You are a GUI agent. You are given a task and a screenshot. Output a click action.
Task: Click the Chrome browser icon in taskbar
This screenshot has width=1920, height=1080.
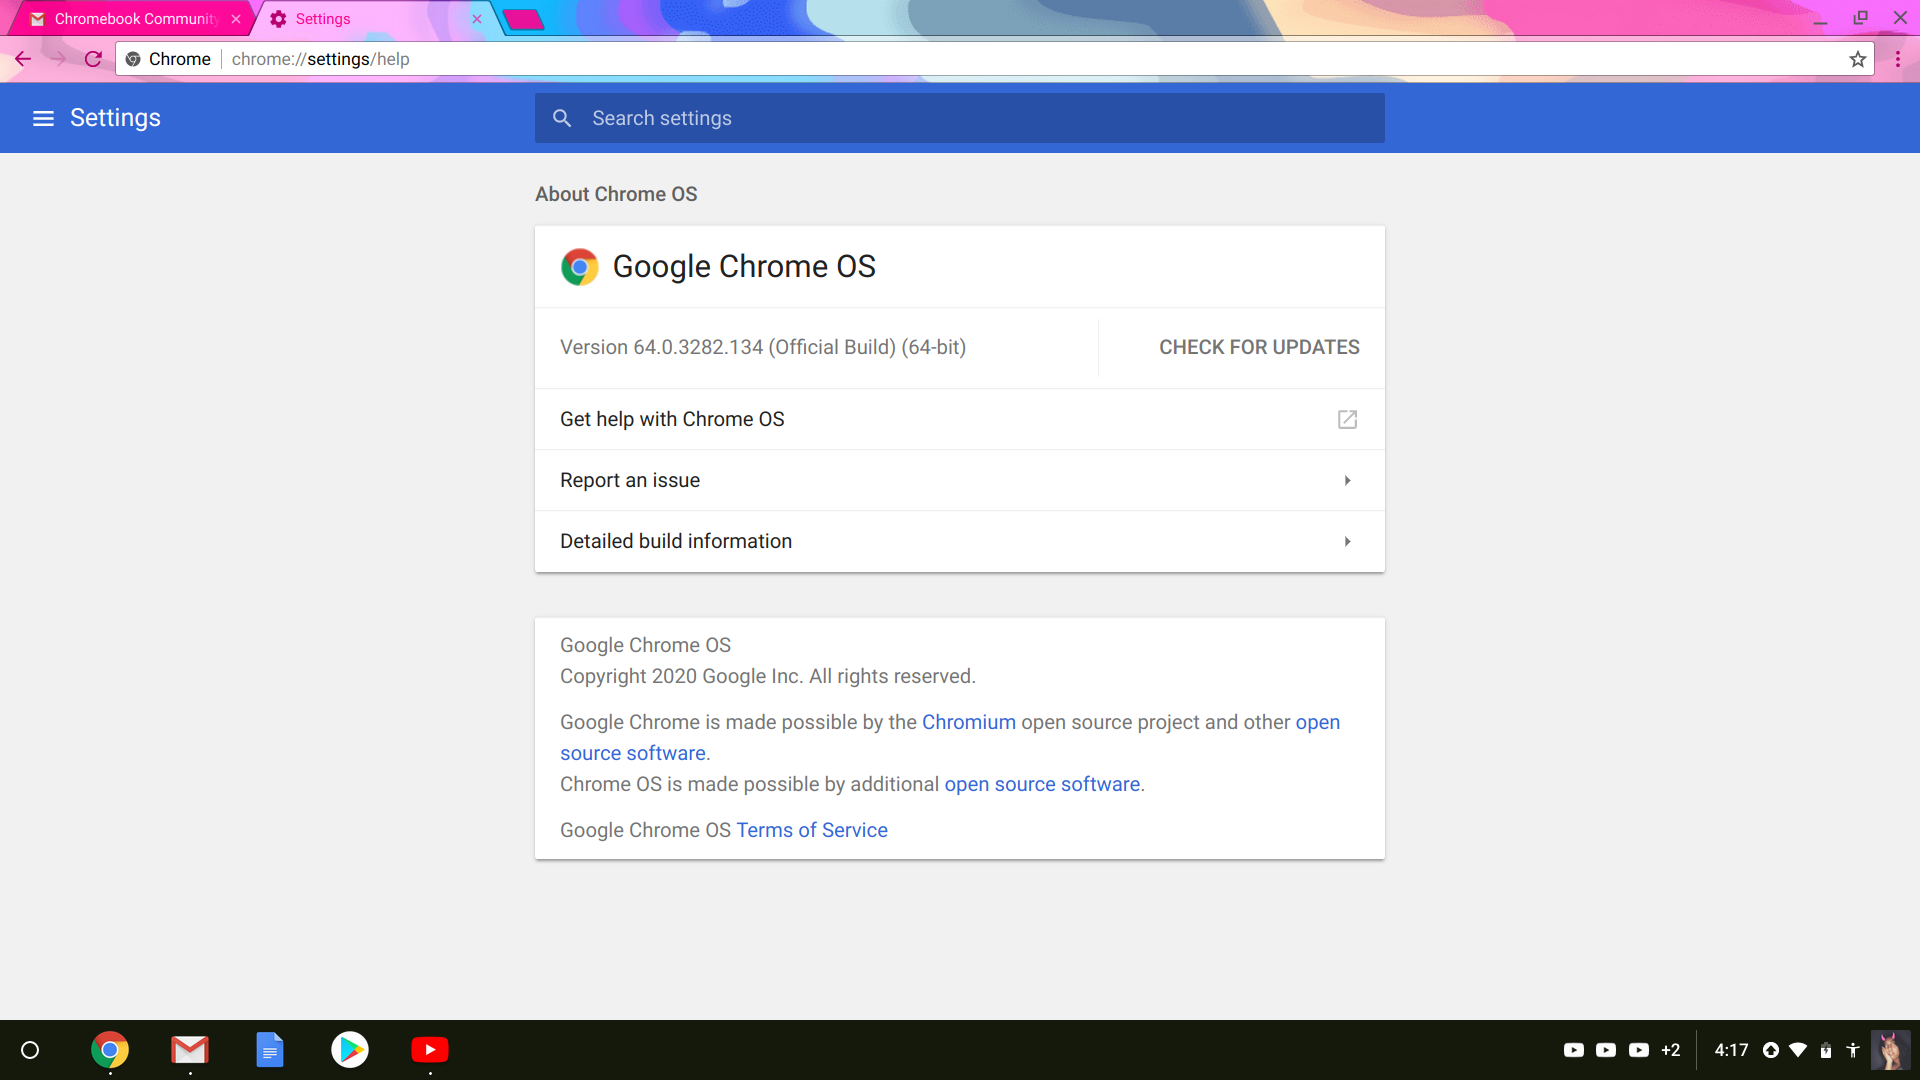[x=109, y=1050]
